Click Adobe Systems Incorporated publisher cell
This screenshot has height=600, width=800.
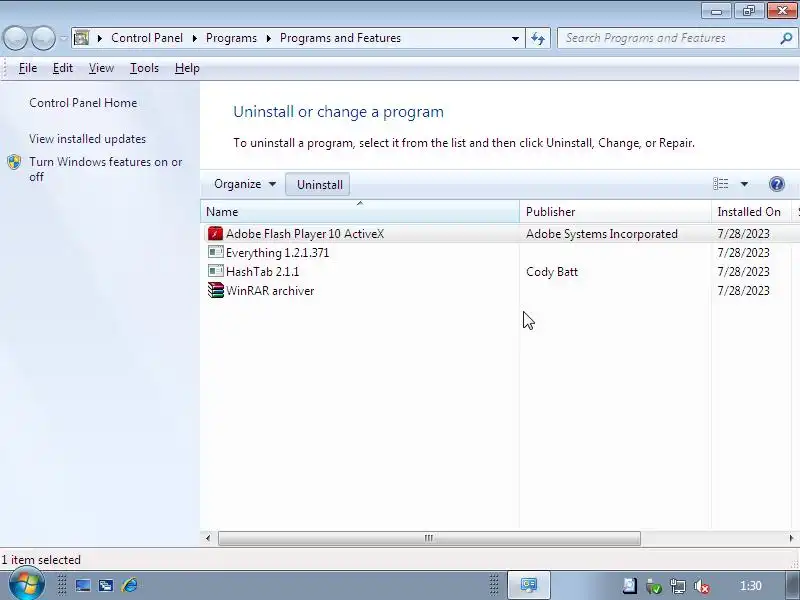click(602, 234)
